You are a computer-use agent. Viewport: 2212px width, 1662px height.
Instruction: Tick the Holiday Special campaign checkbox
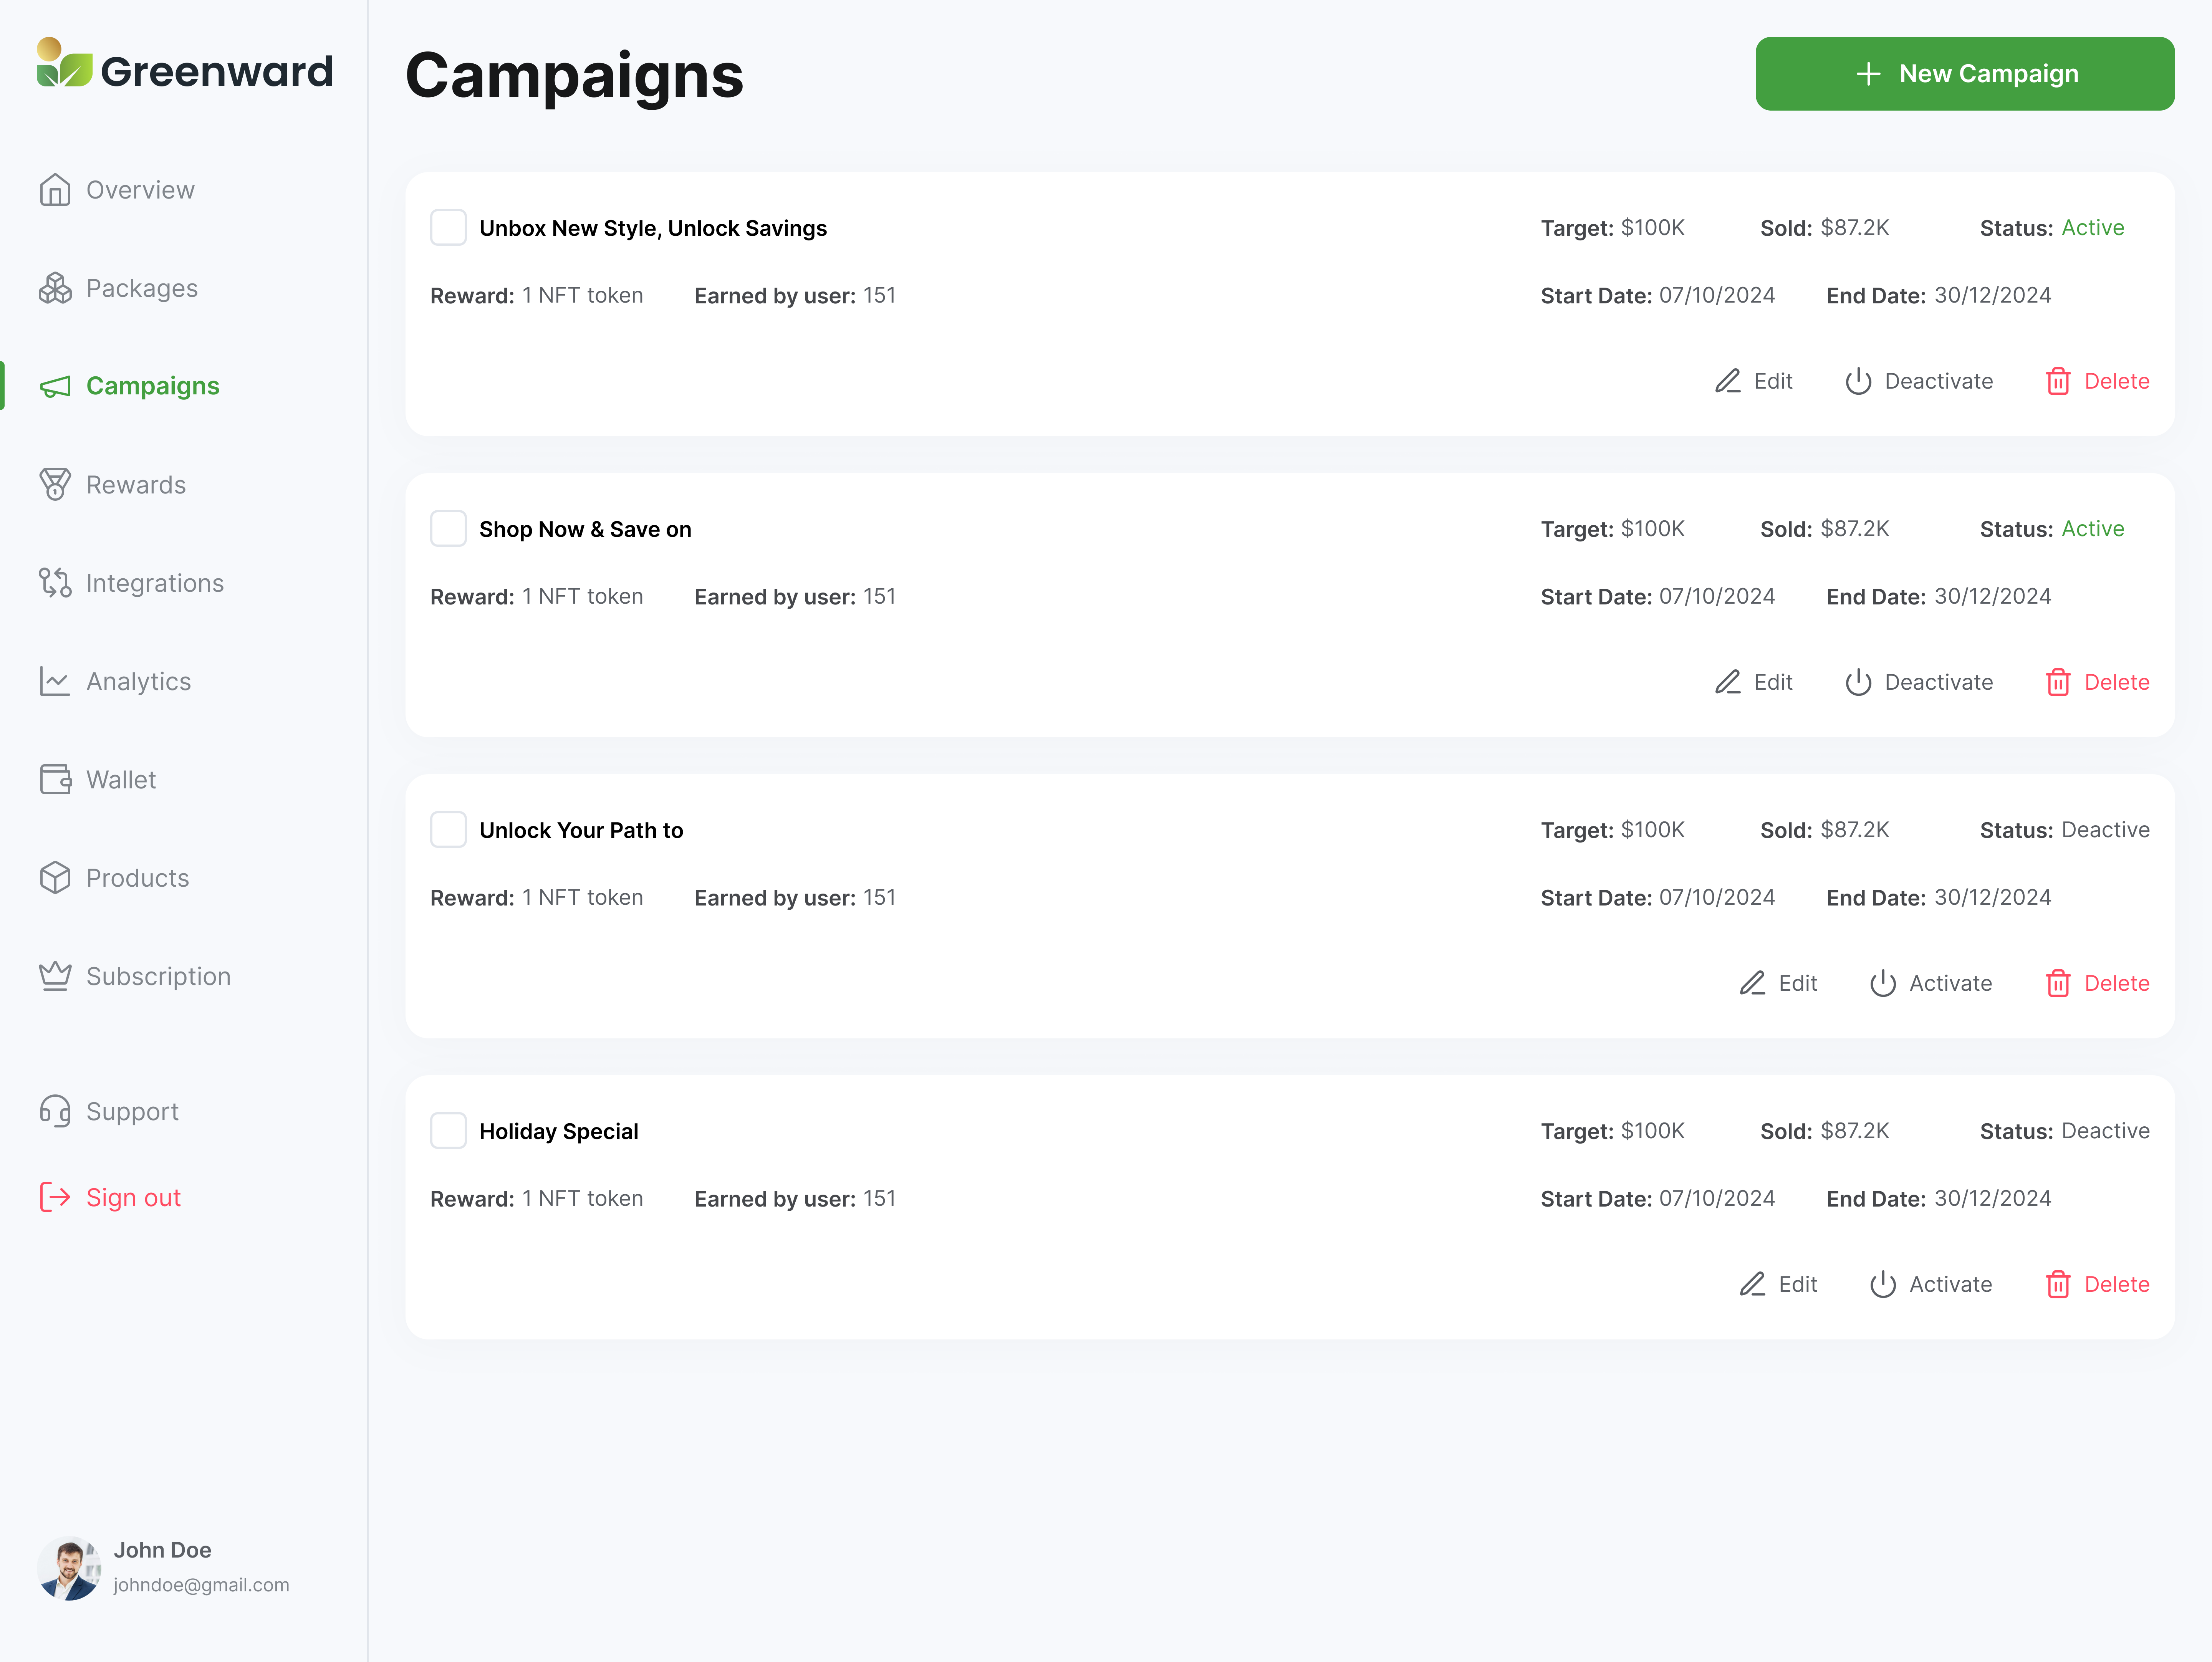click(448, 1131)
